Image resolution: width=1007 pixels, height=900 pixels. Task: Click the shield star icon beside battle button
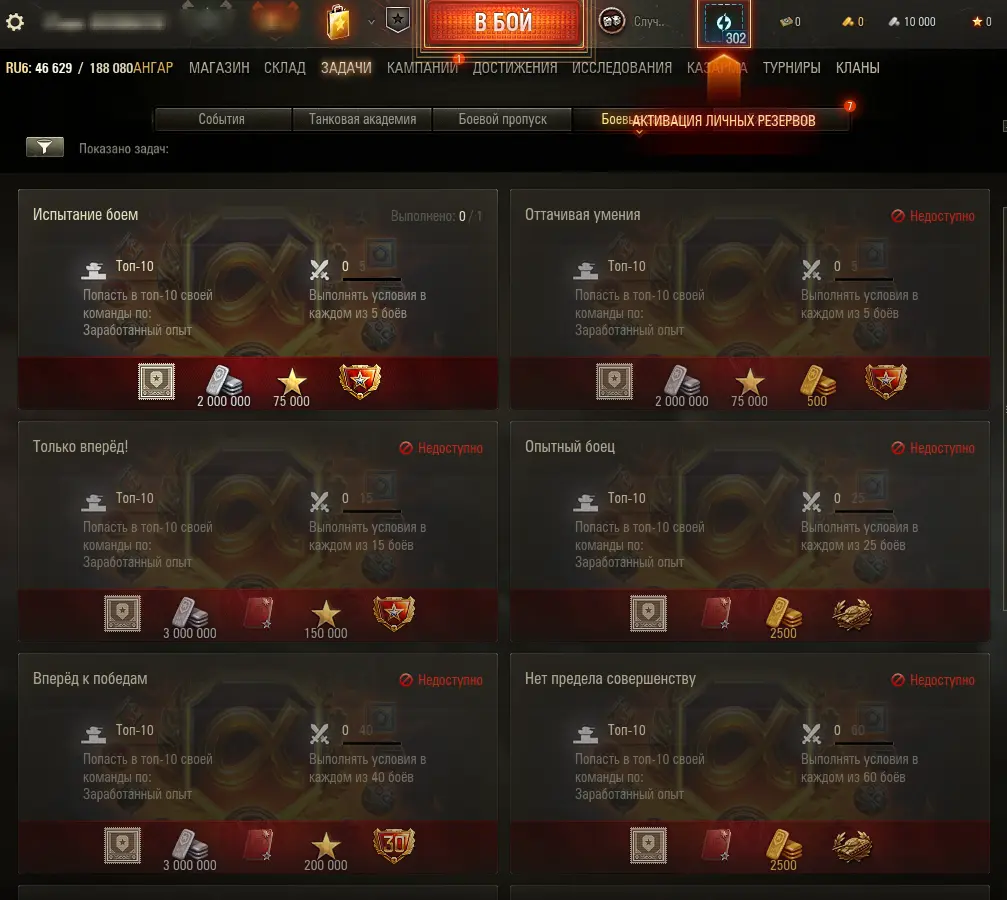398,20
